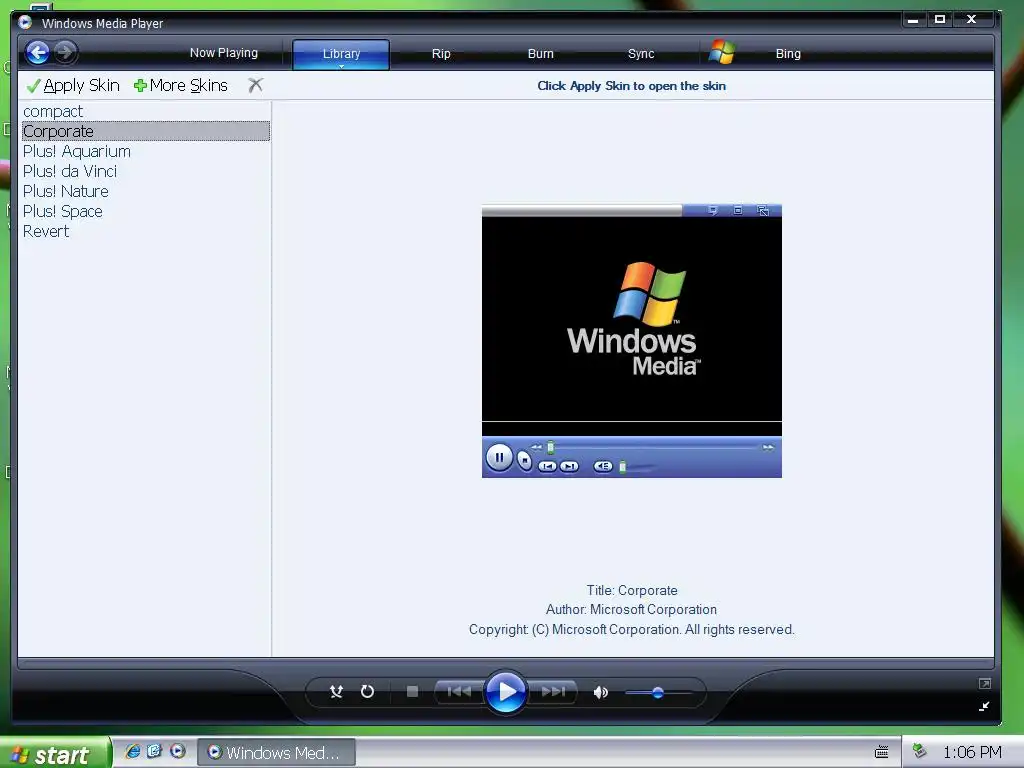The height and width of the screenshot is (768, 1024).
Task: Open the Library tab
Action: pos(341,53)
